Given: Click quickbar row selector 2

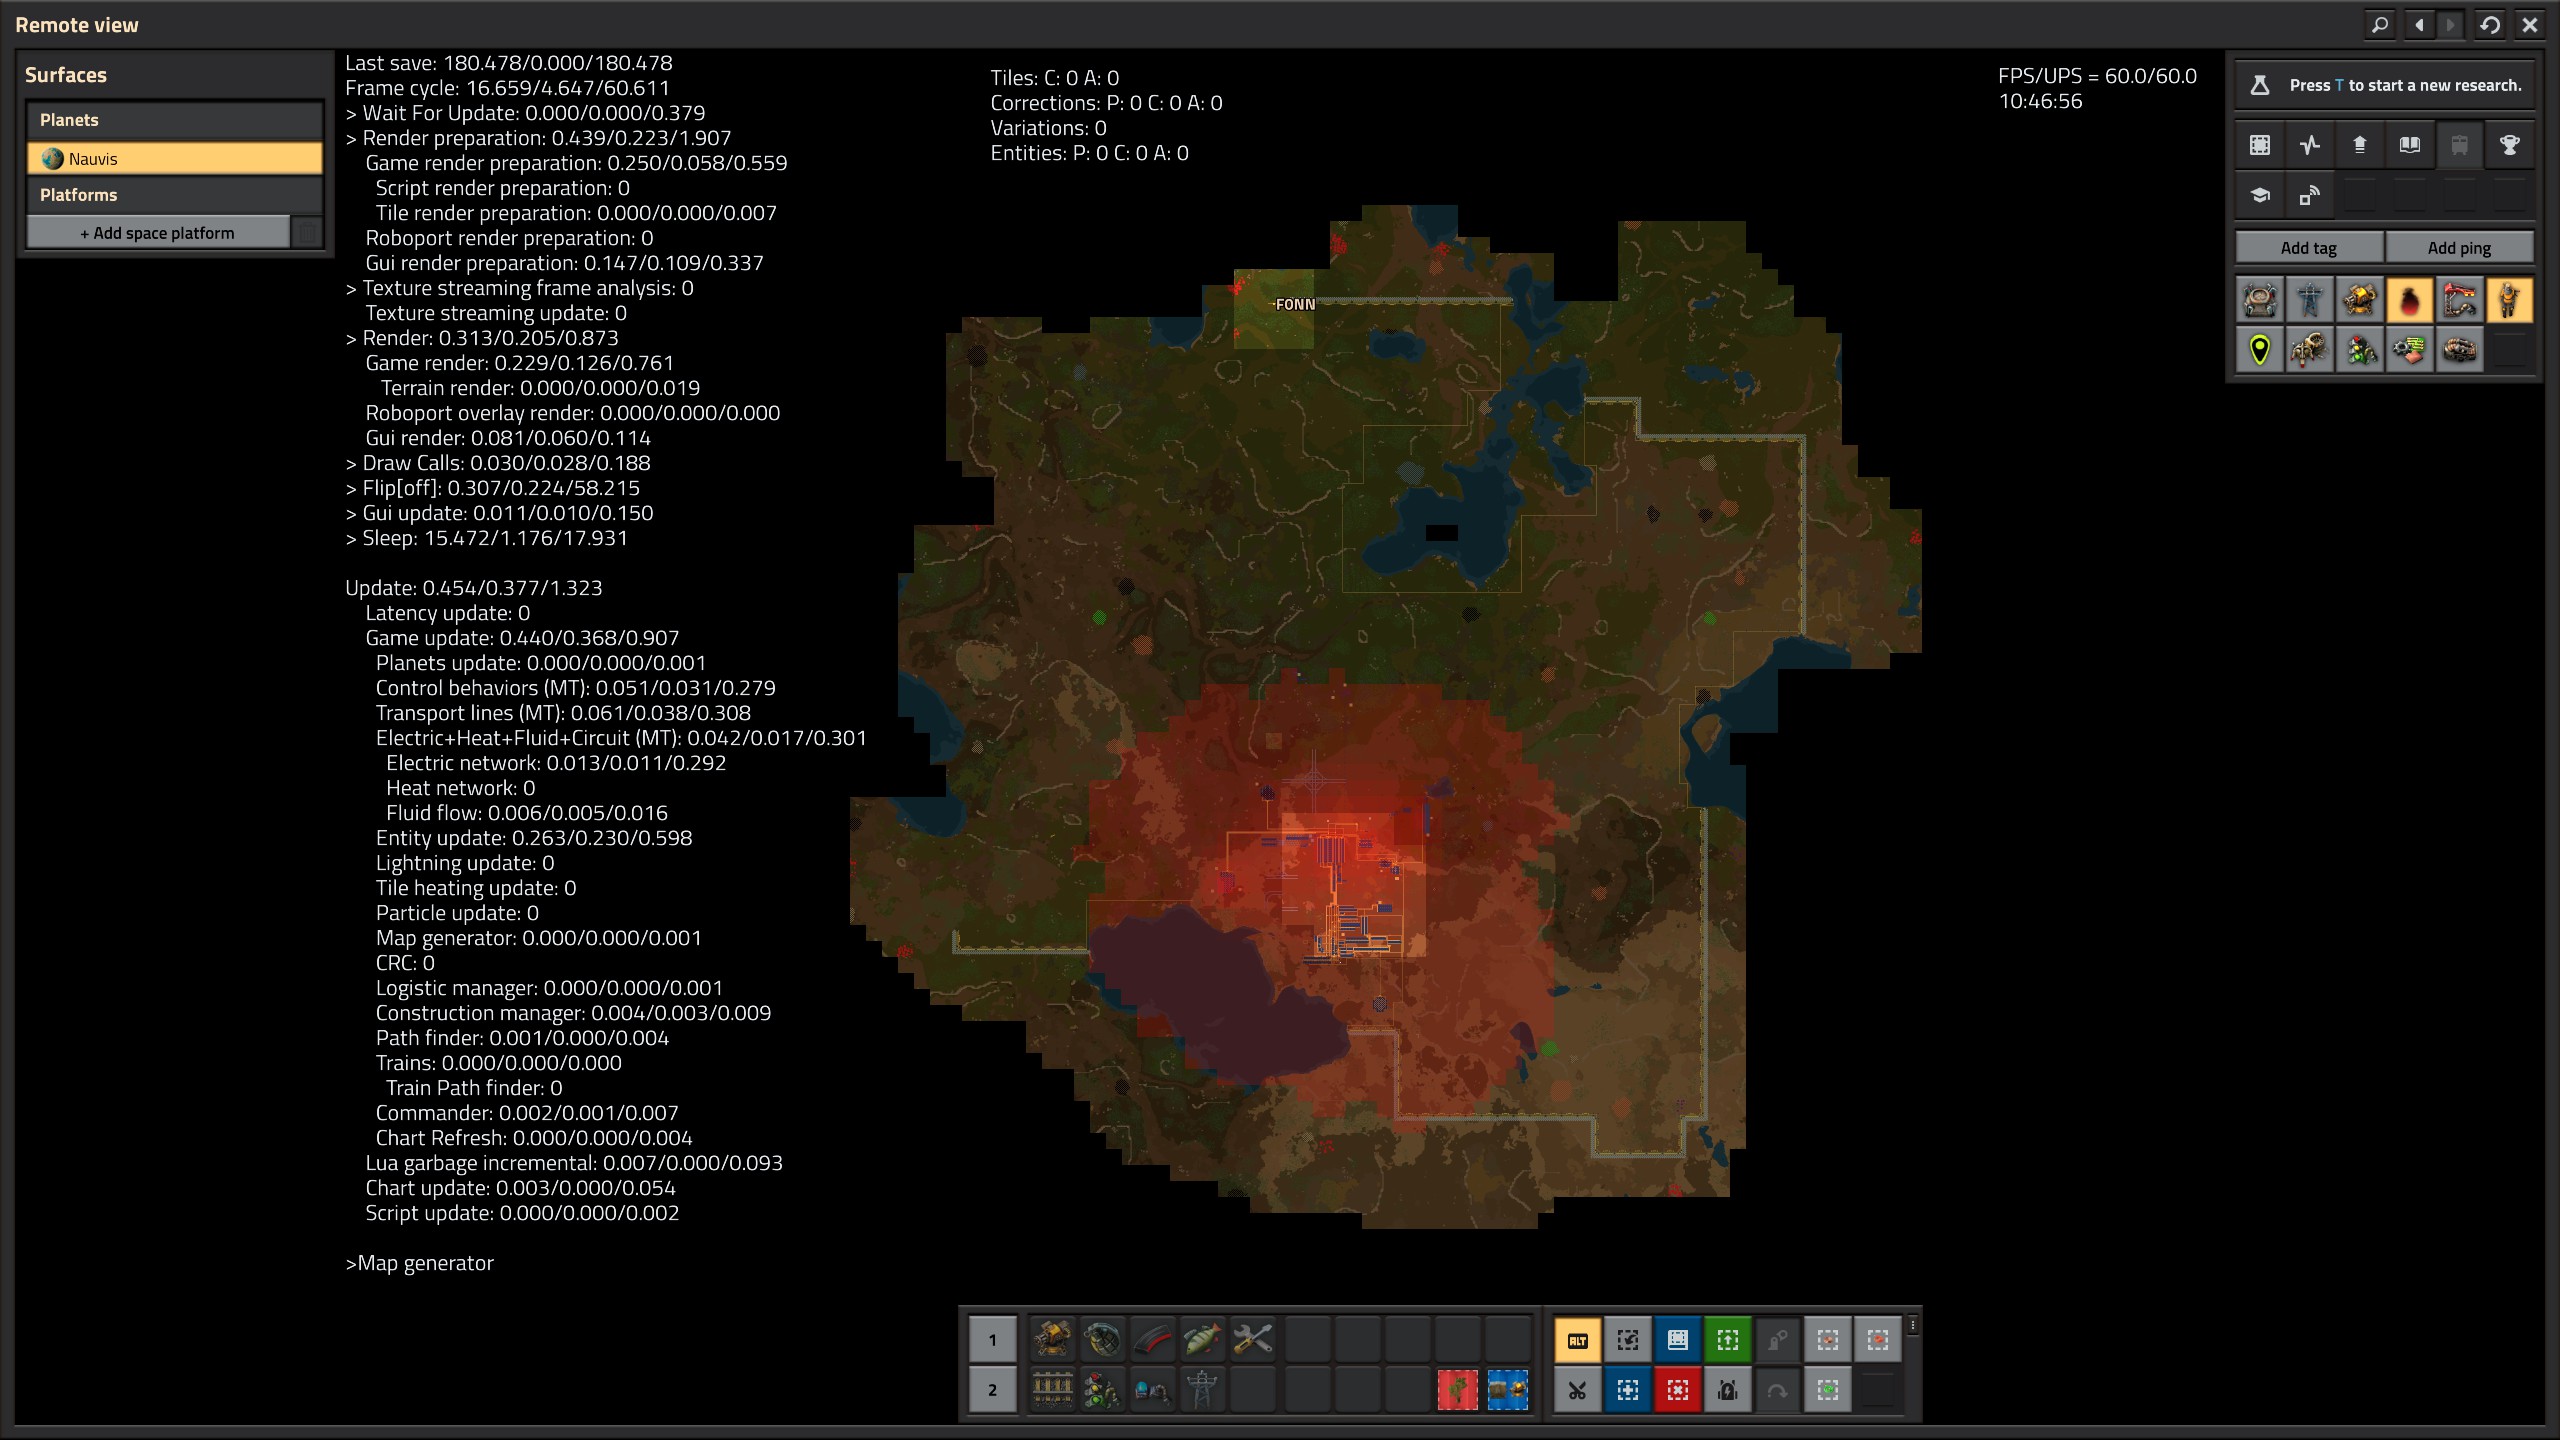Looking at the screenshot, I should (x=992, y=1389).
